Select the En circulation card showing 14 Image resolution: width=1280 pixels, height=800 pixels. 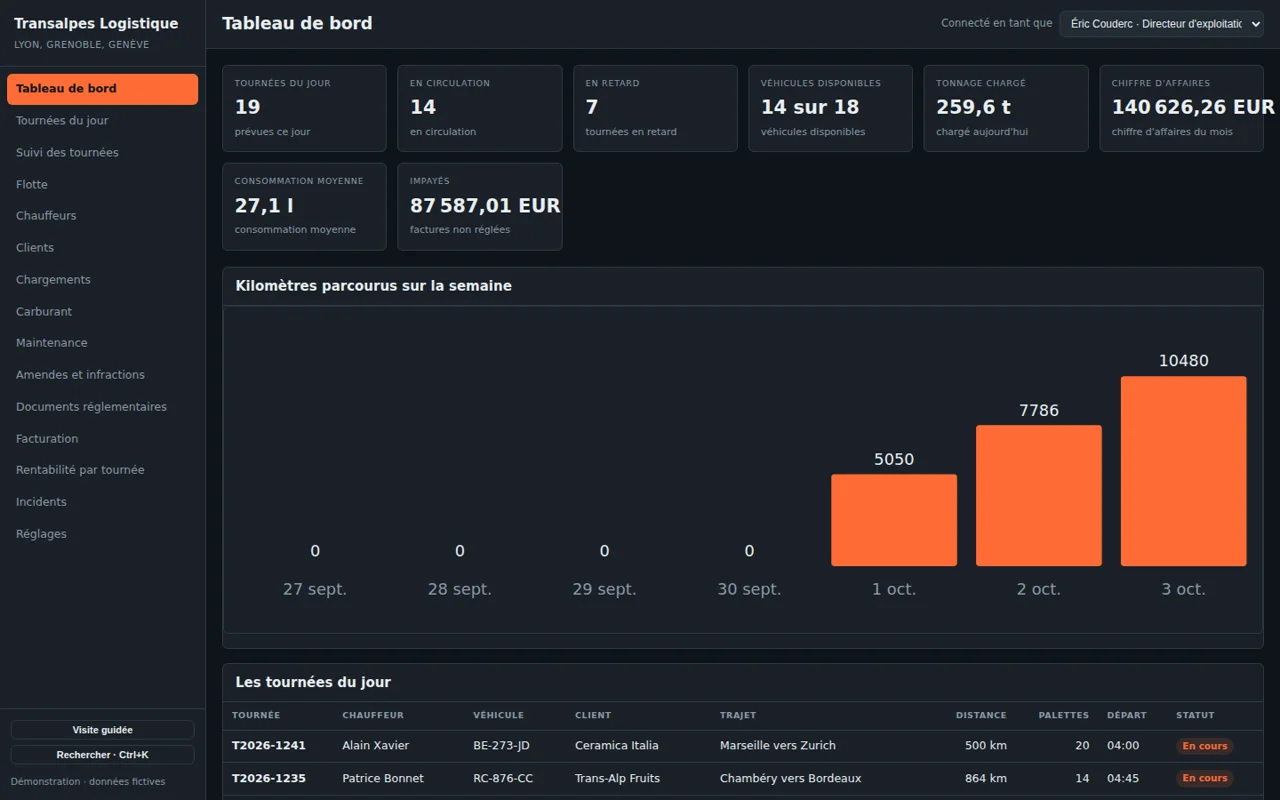tap(480, 109)
